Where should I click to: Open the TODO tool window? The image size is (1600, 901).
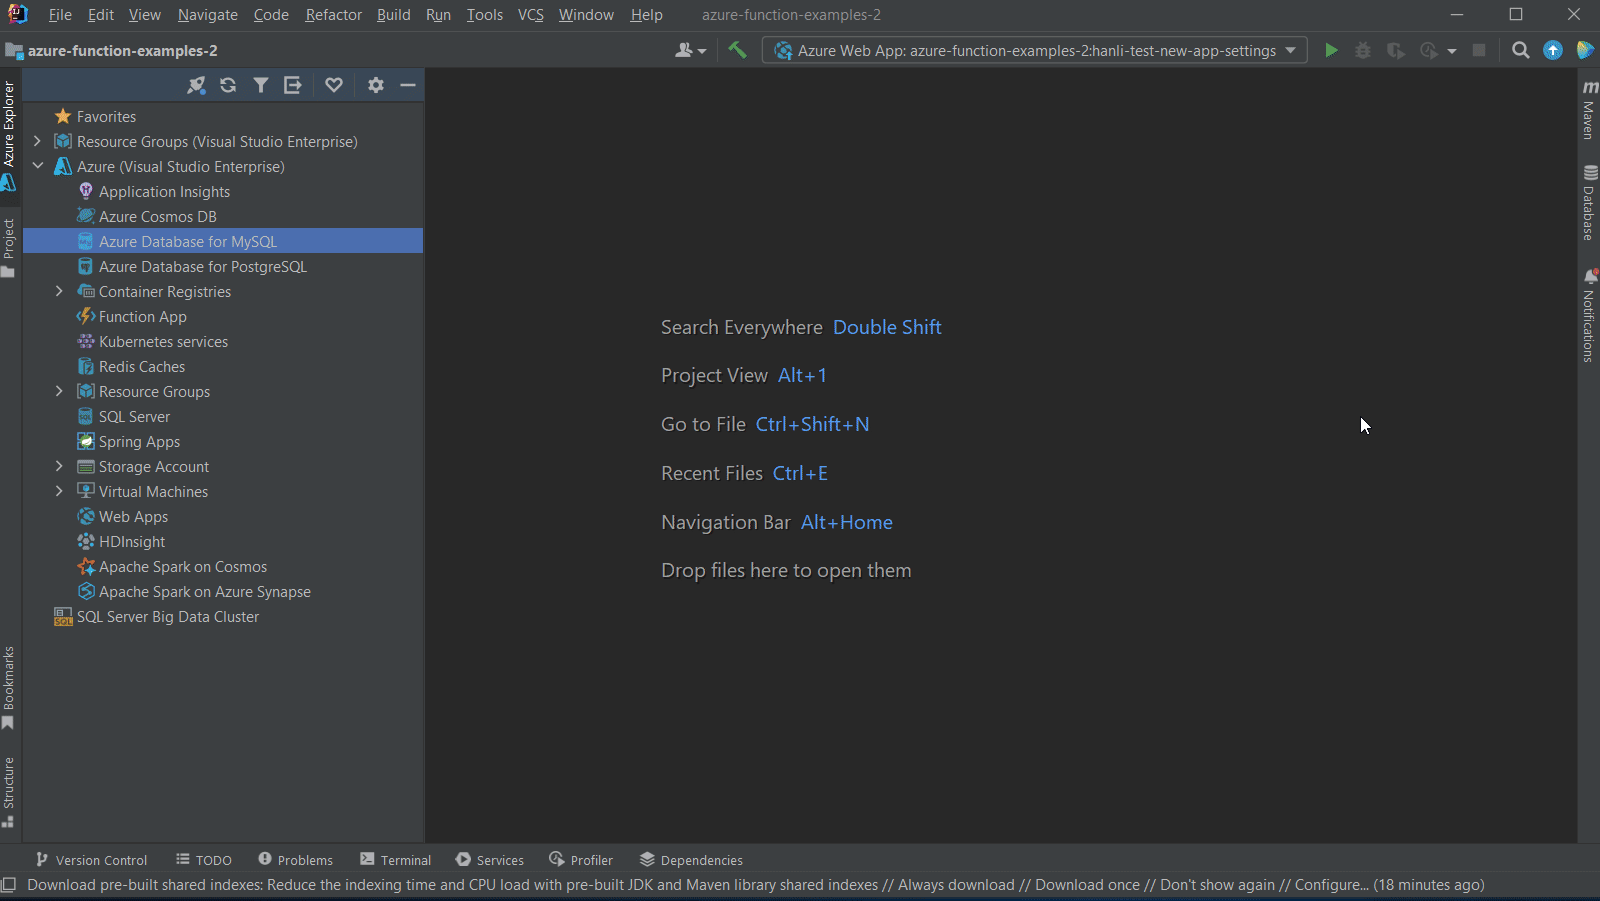tap(204, 860)
